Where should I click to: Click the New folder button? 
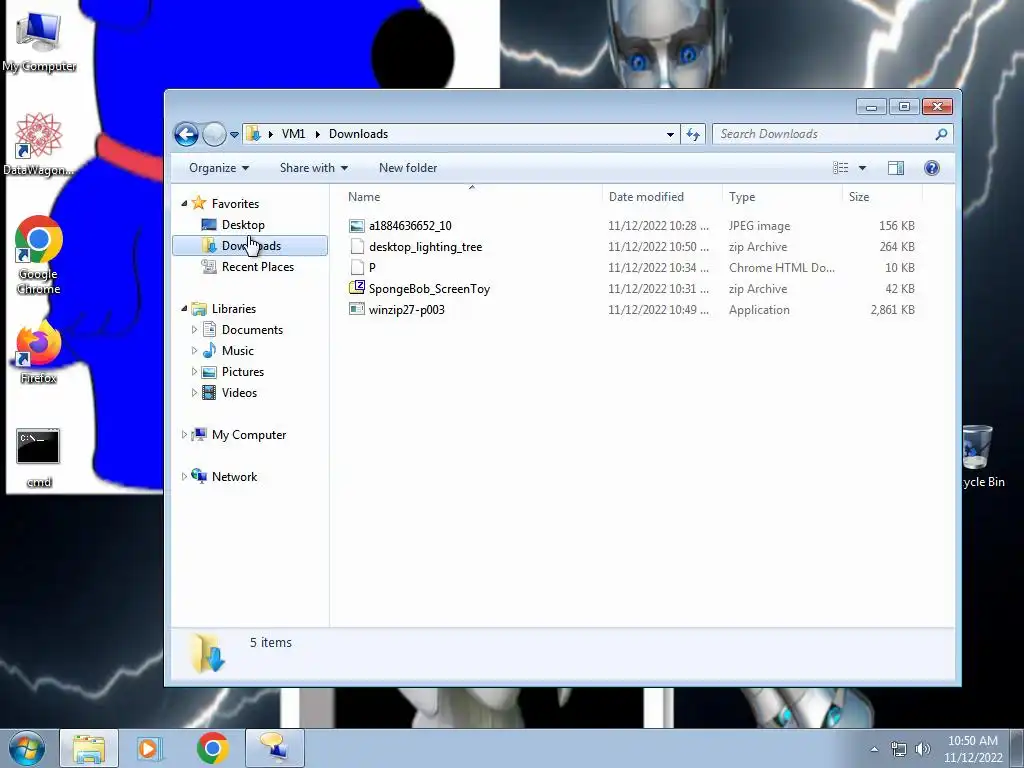coord(408,168)
